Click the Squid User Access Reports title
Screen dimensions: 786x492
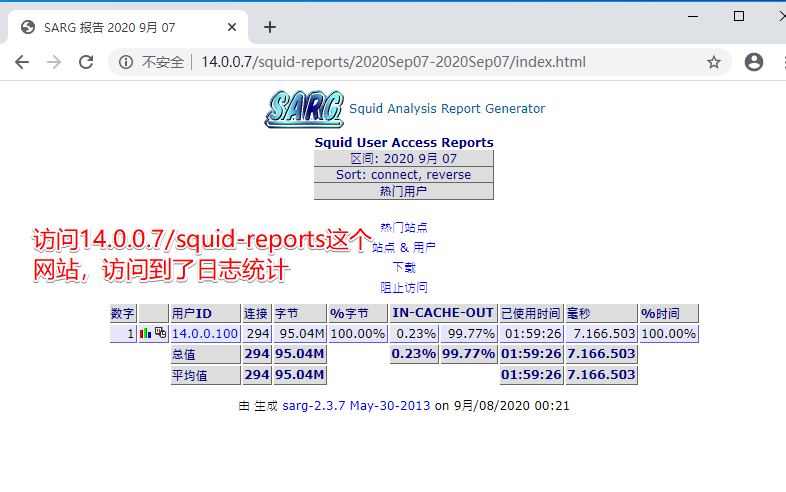click(x=404, y=142)
